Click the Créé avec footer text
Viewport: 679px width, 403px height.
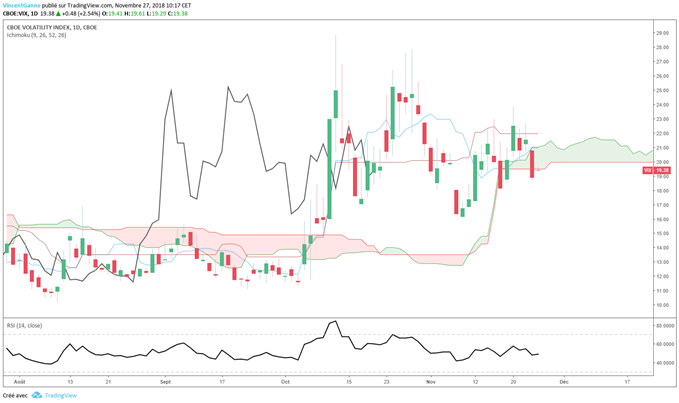tap(15, 395)
